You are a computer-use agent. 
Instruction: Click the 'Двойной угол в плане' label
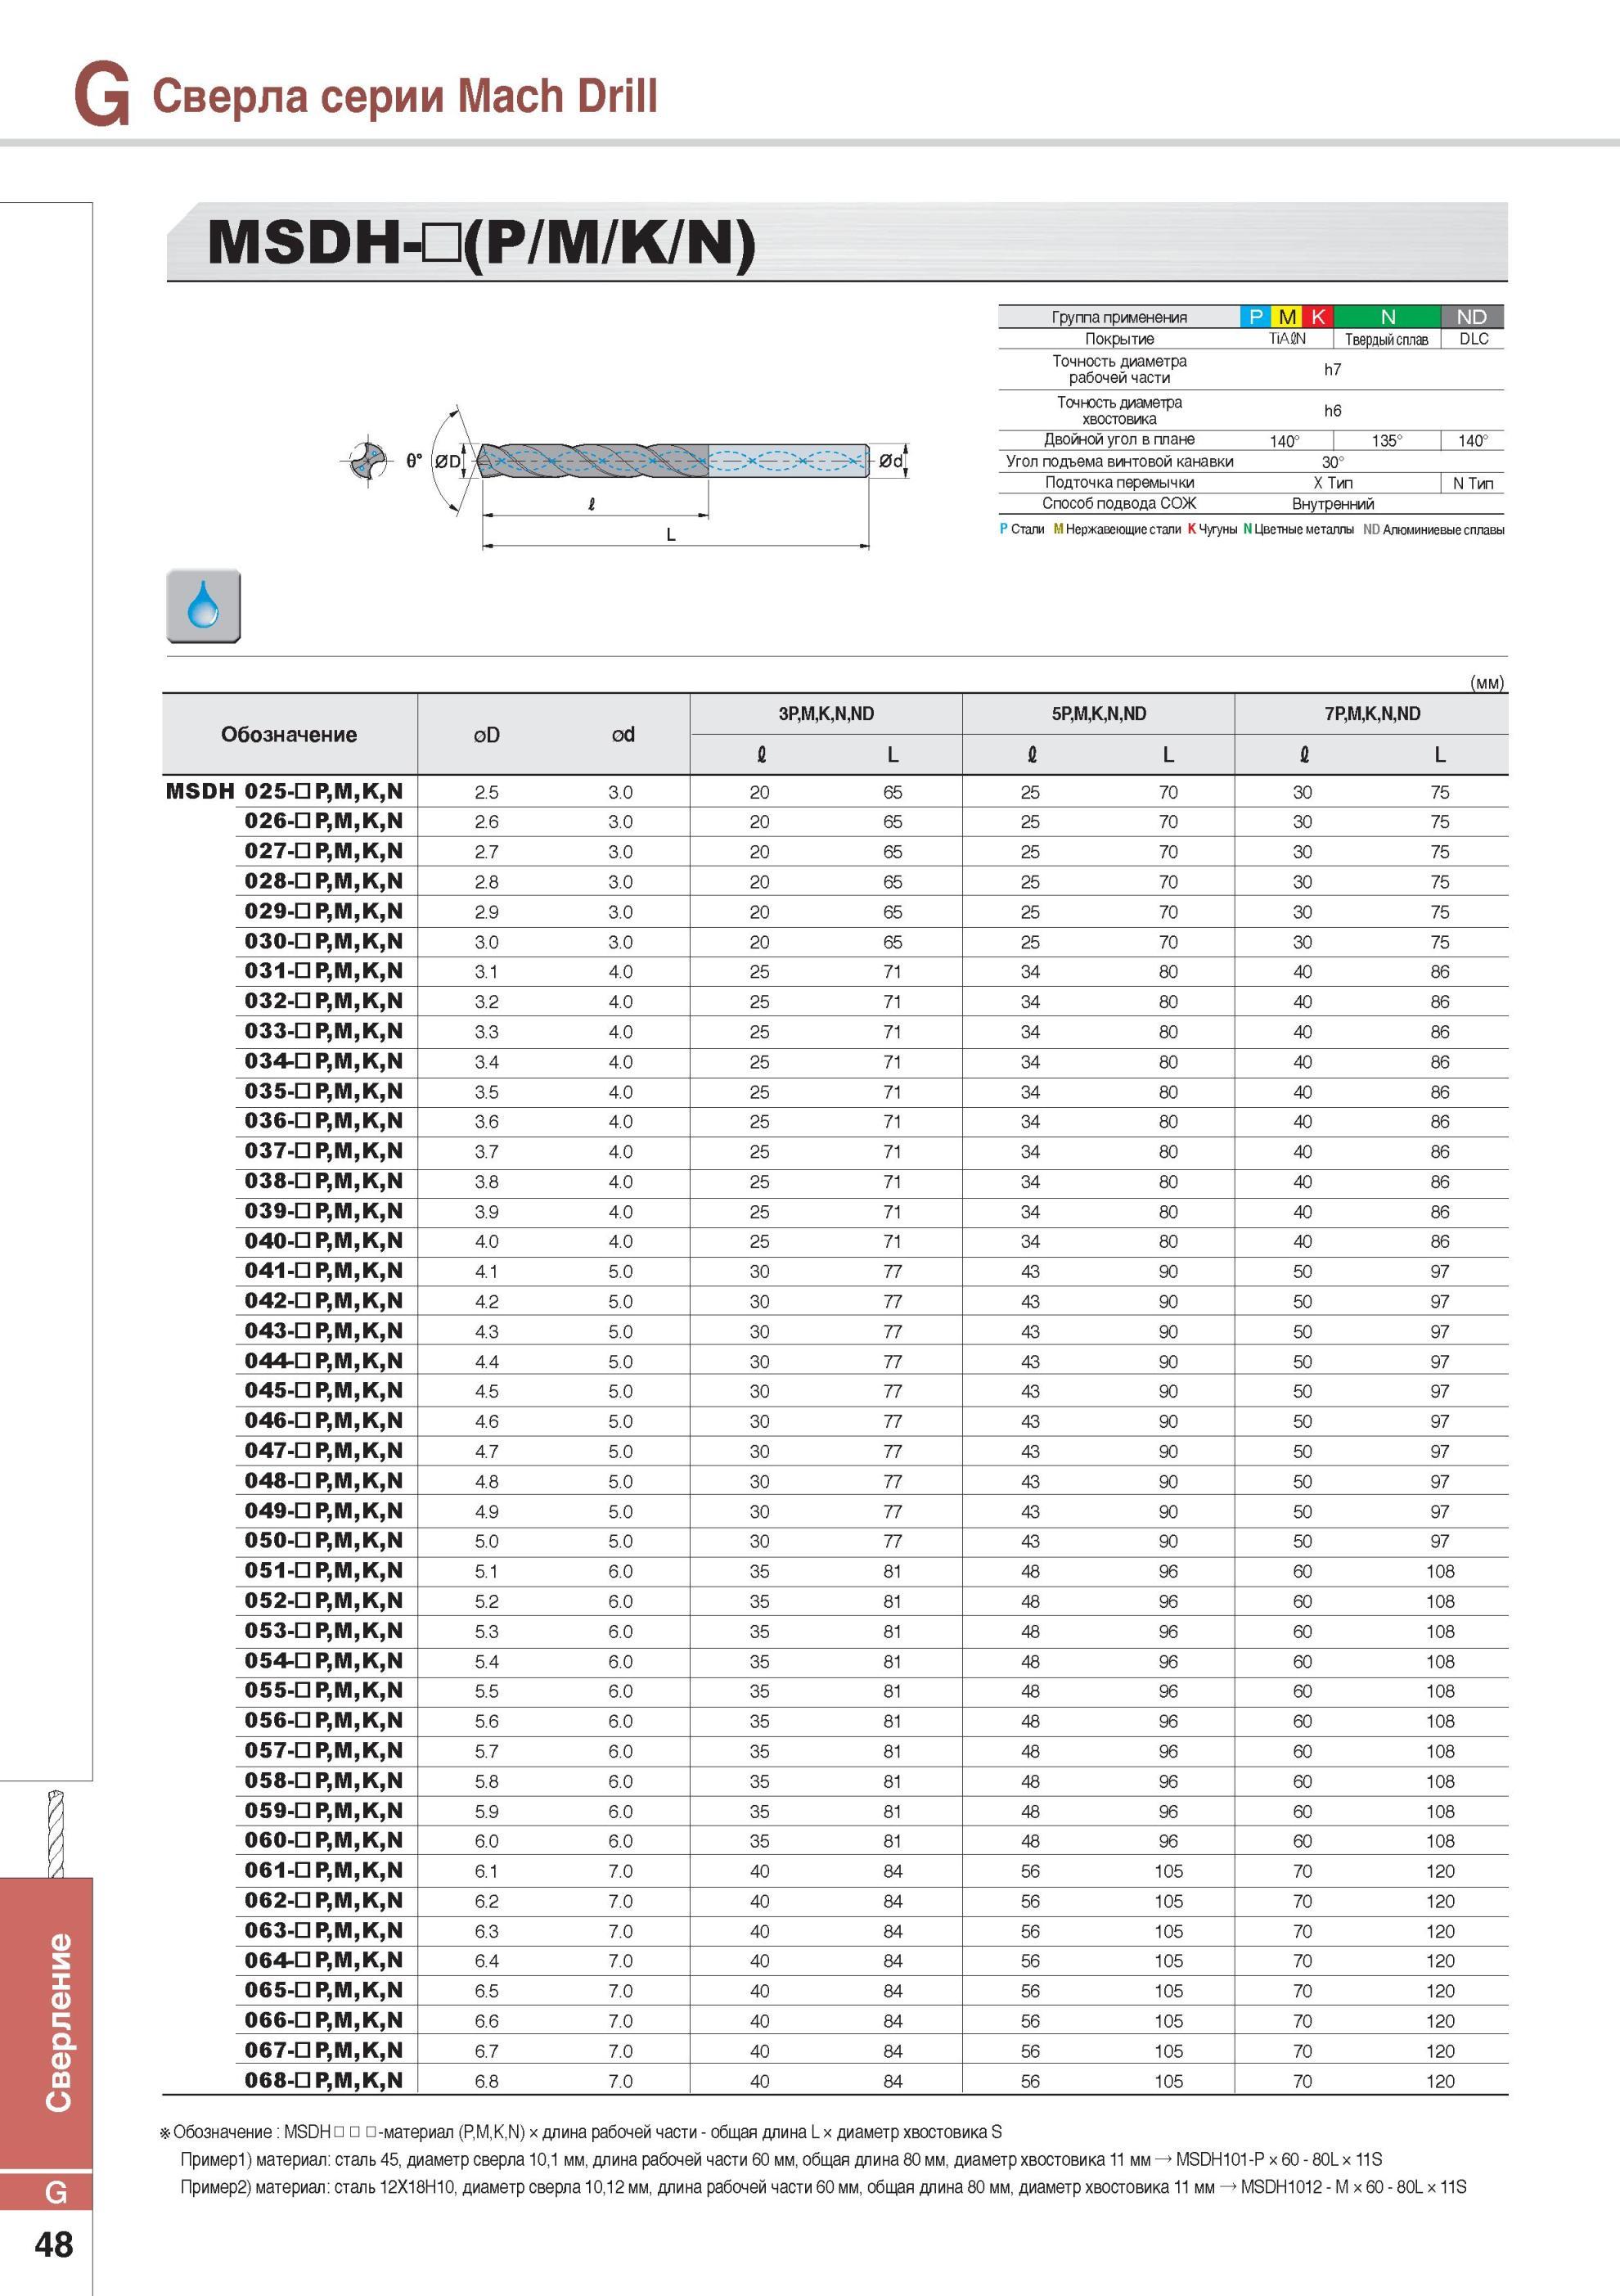[1119, 439]
